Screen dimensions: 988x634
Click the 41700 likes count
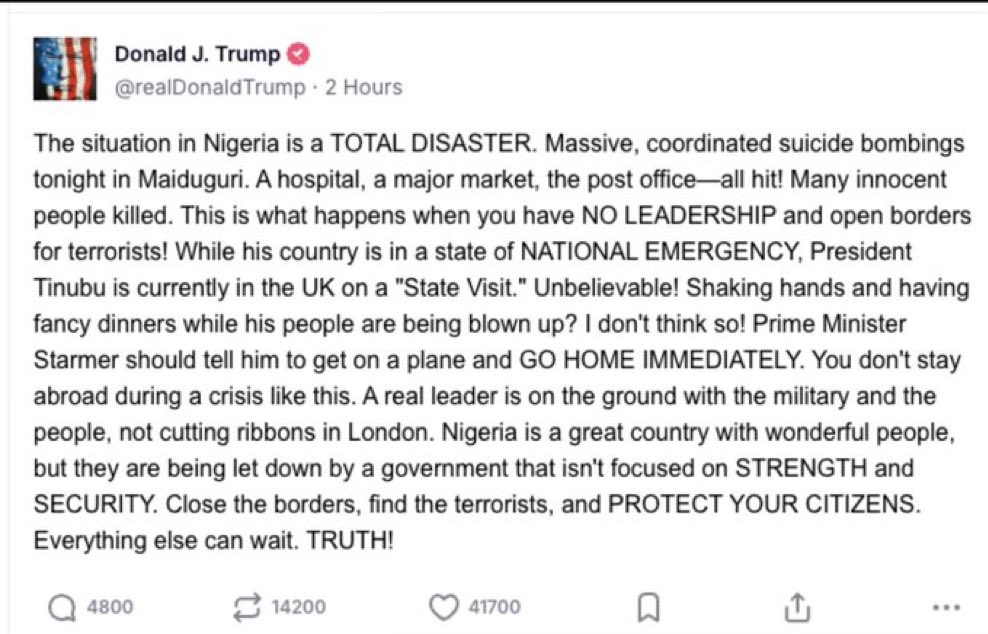tap(495, 607)
